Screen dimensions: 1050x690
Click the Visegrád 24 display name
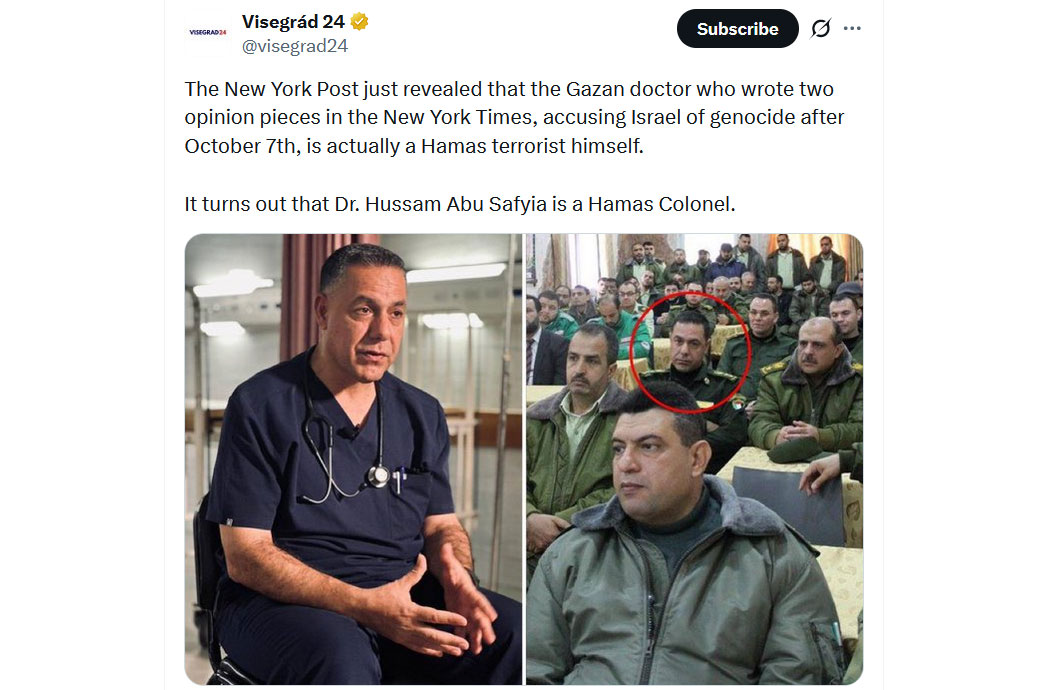pyautogui.click(x=293, y=21)
